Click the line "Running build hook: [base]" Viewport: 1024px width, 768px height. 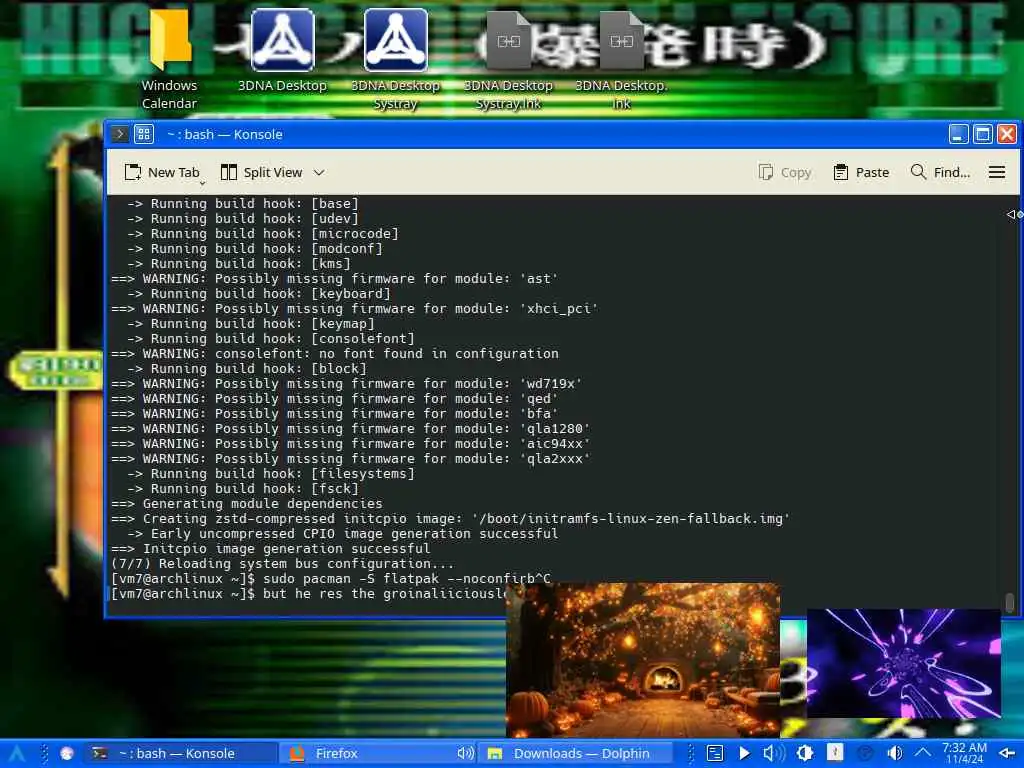click(242, 203)
